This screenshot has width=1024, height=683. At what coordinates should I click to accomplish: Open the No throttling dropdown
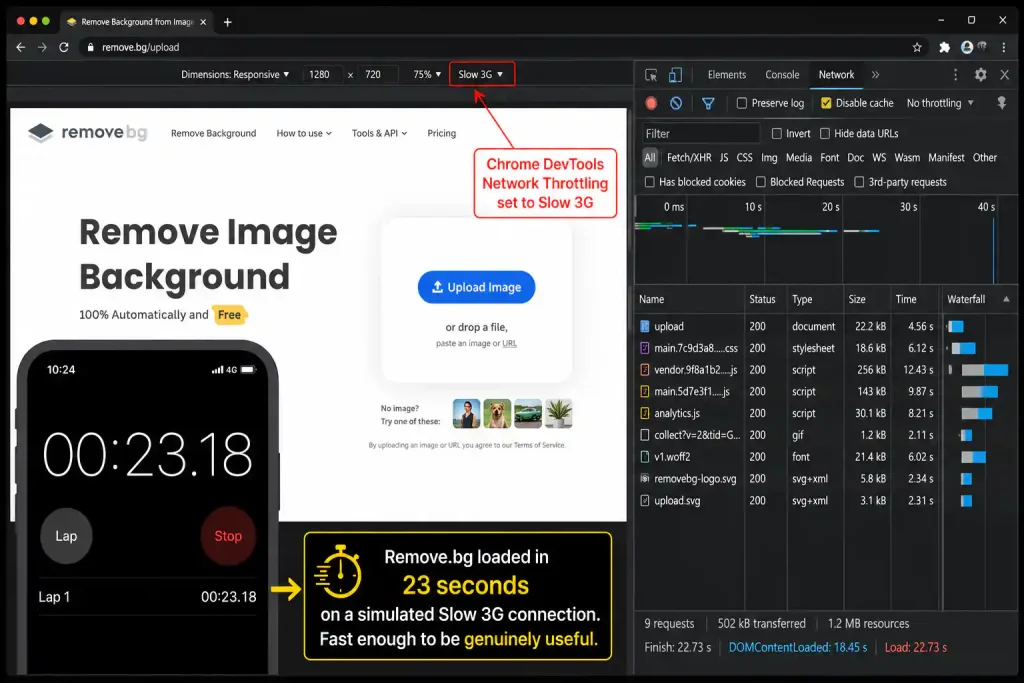940,103
